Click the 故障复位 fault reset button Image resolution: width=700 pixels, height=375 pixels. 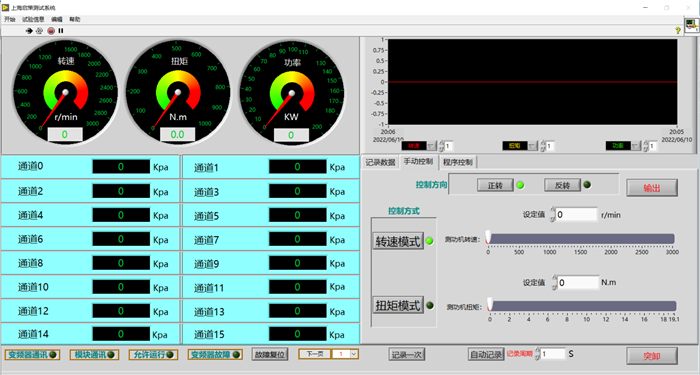[270, 354]
